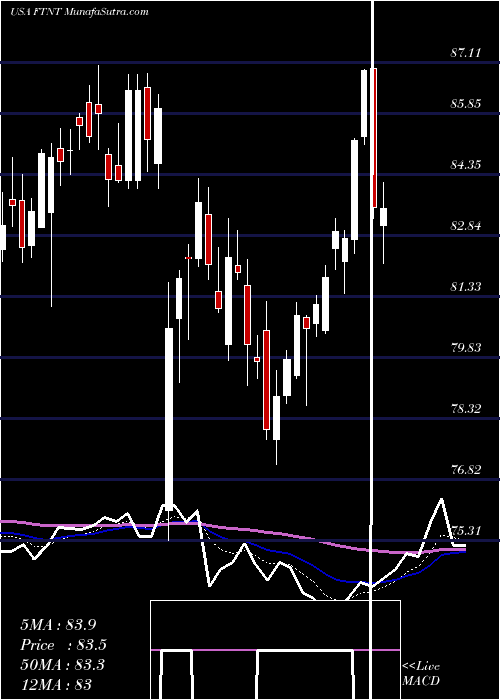
Task: Click the 87.11 price axis label
Action: click(466, 53)
